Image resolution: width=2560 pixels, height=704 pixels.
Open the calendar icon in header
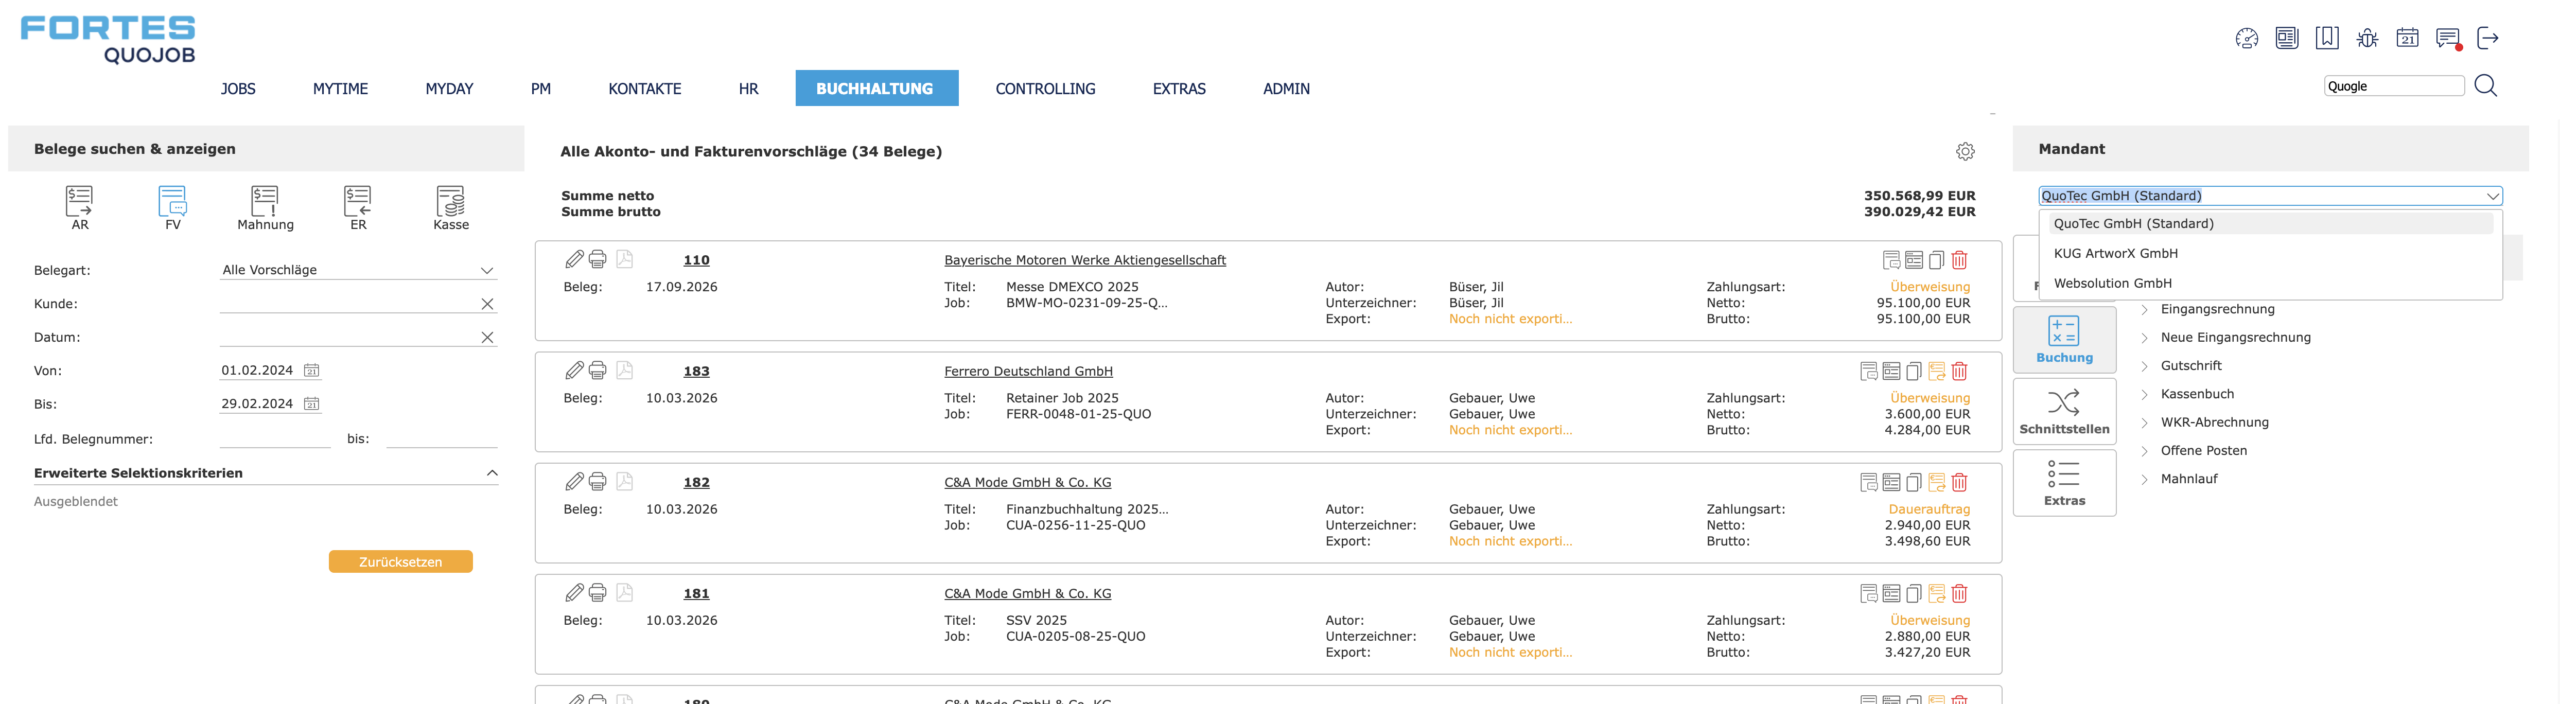point(2407,38)
